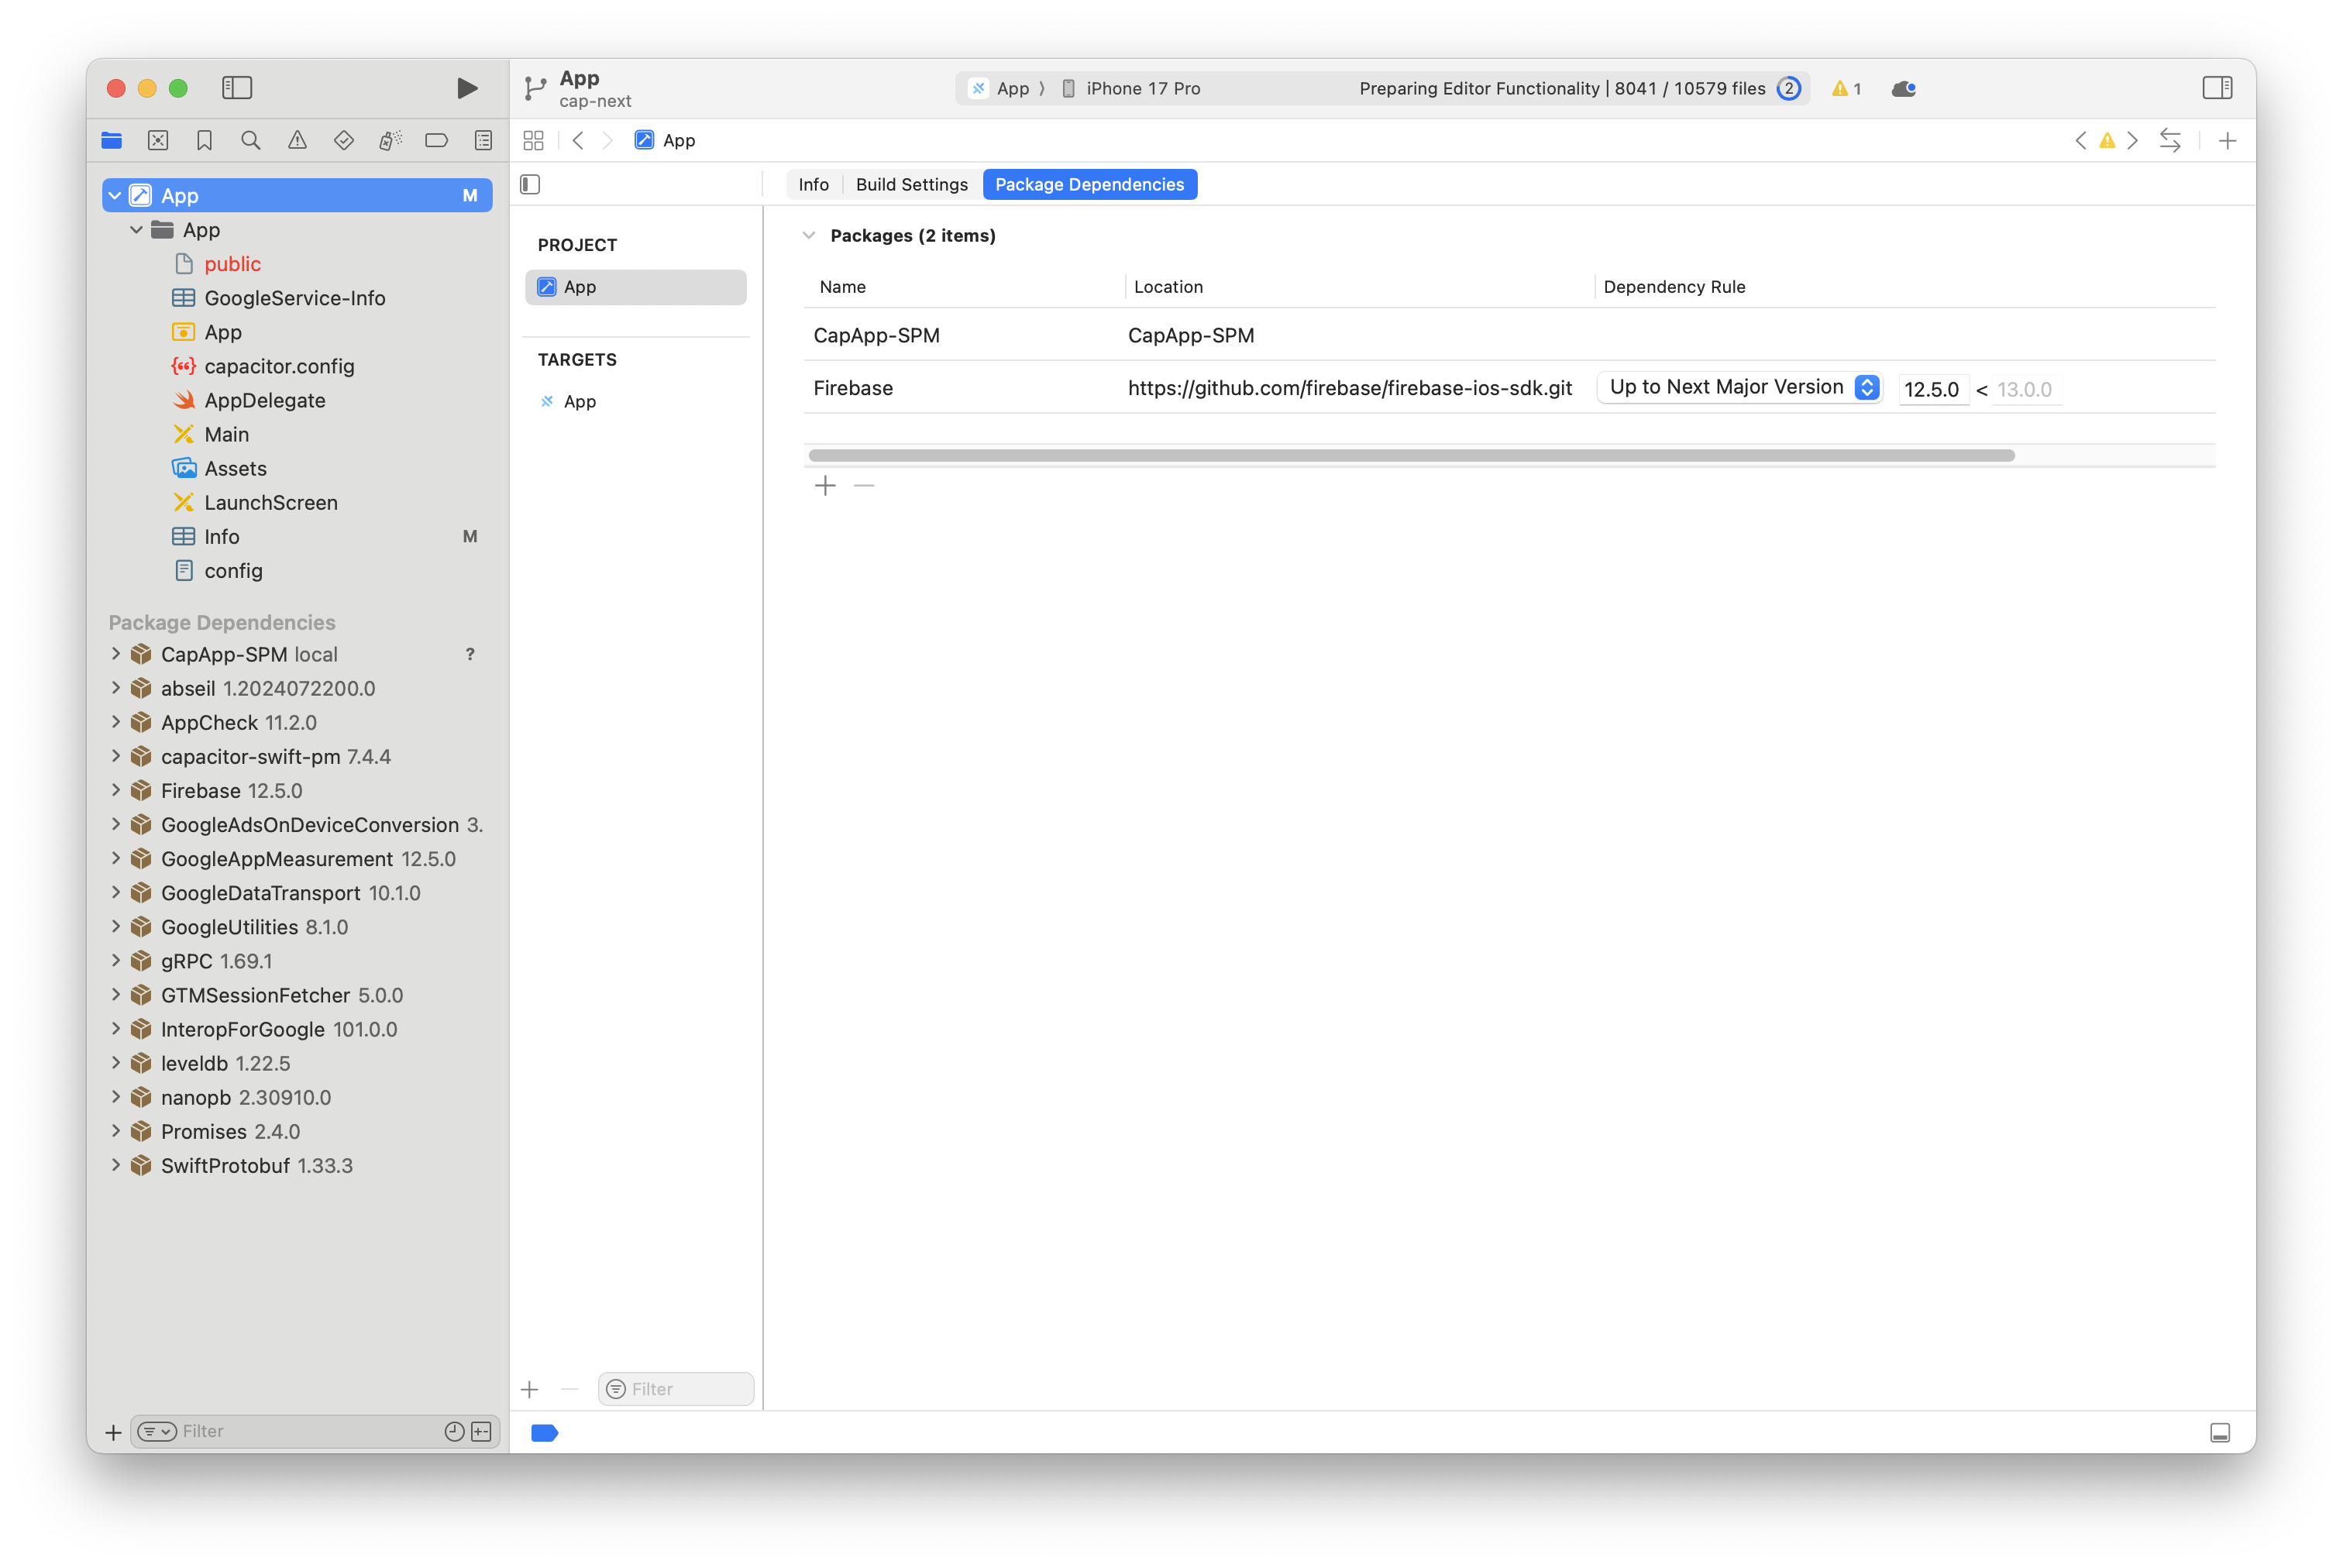
Task: Switch to the Build Settings tab
Action: (x=911, y=185)
